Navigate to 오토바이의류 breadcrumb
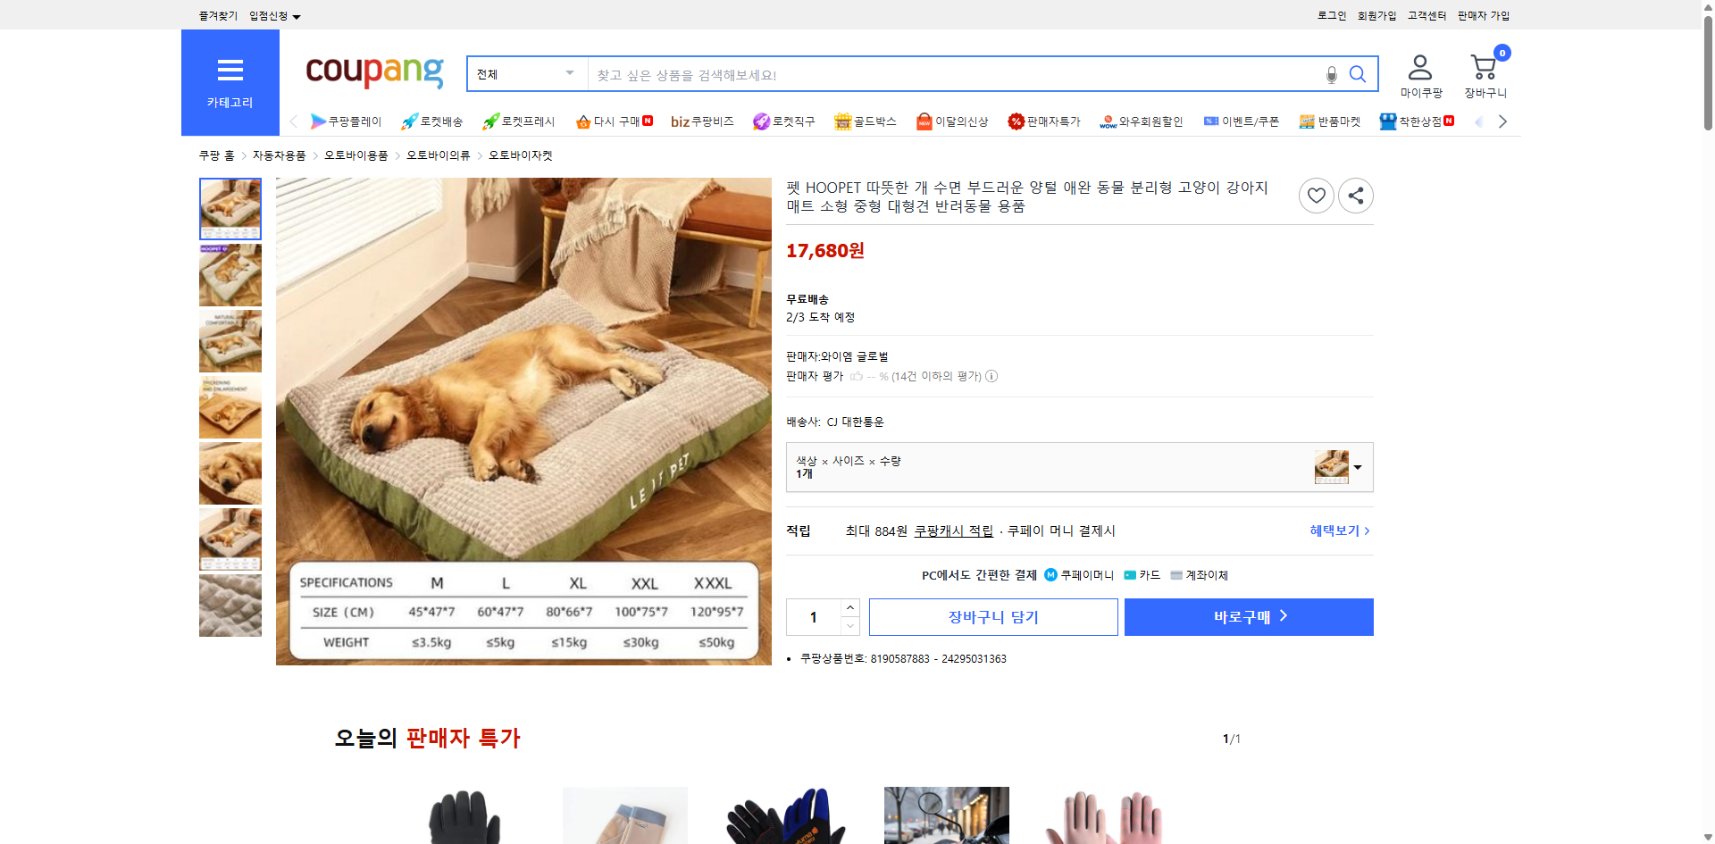1715x844 pixels. (x=438, y=156)
